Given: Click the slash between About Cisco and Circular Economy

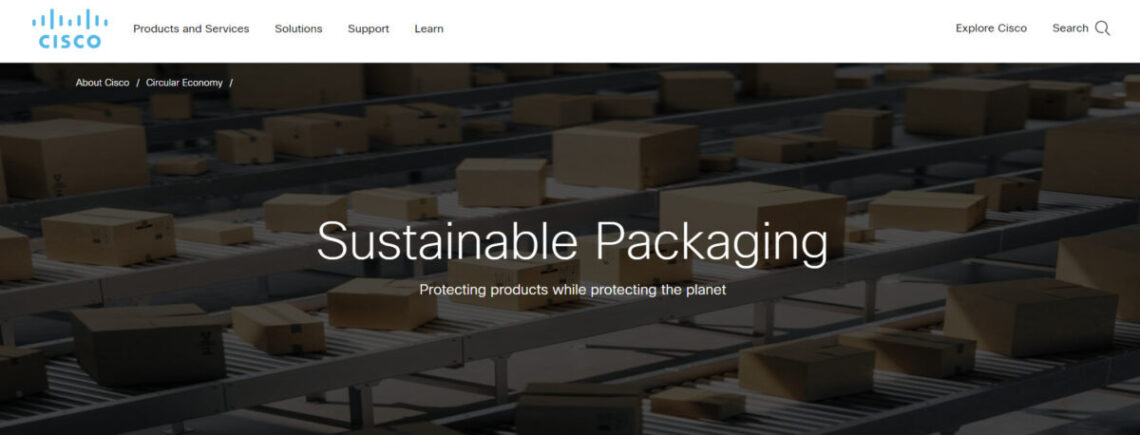Looking at the screenshot, I should [x=137, y=83].
